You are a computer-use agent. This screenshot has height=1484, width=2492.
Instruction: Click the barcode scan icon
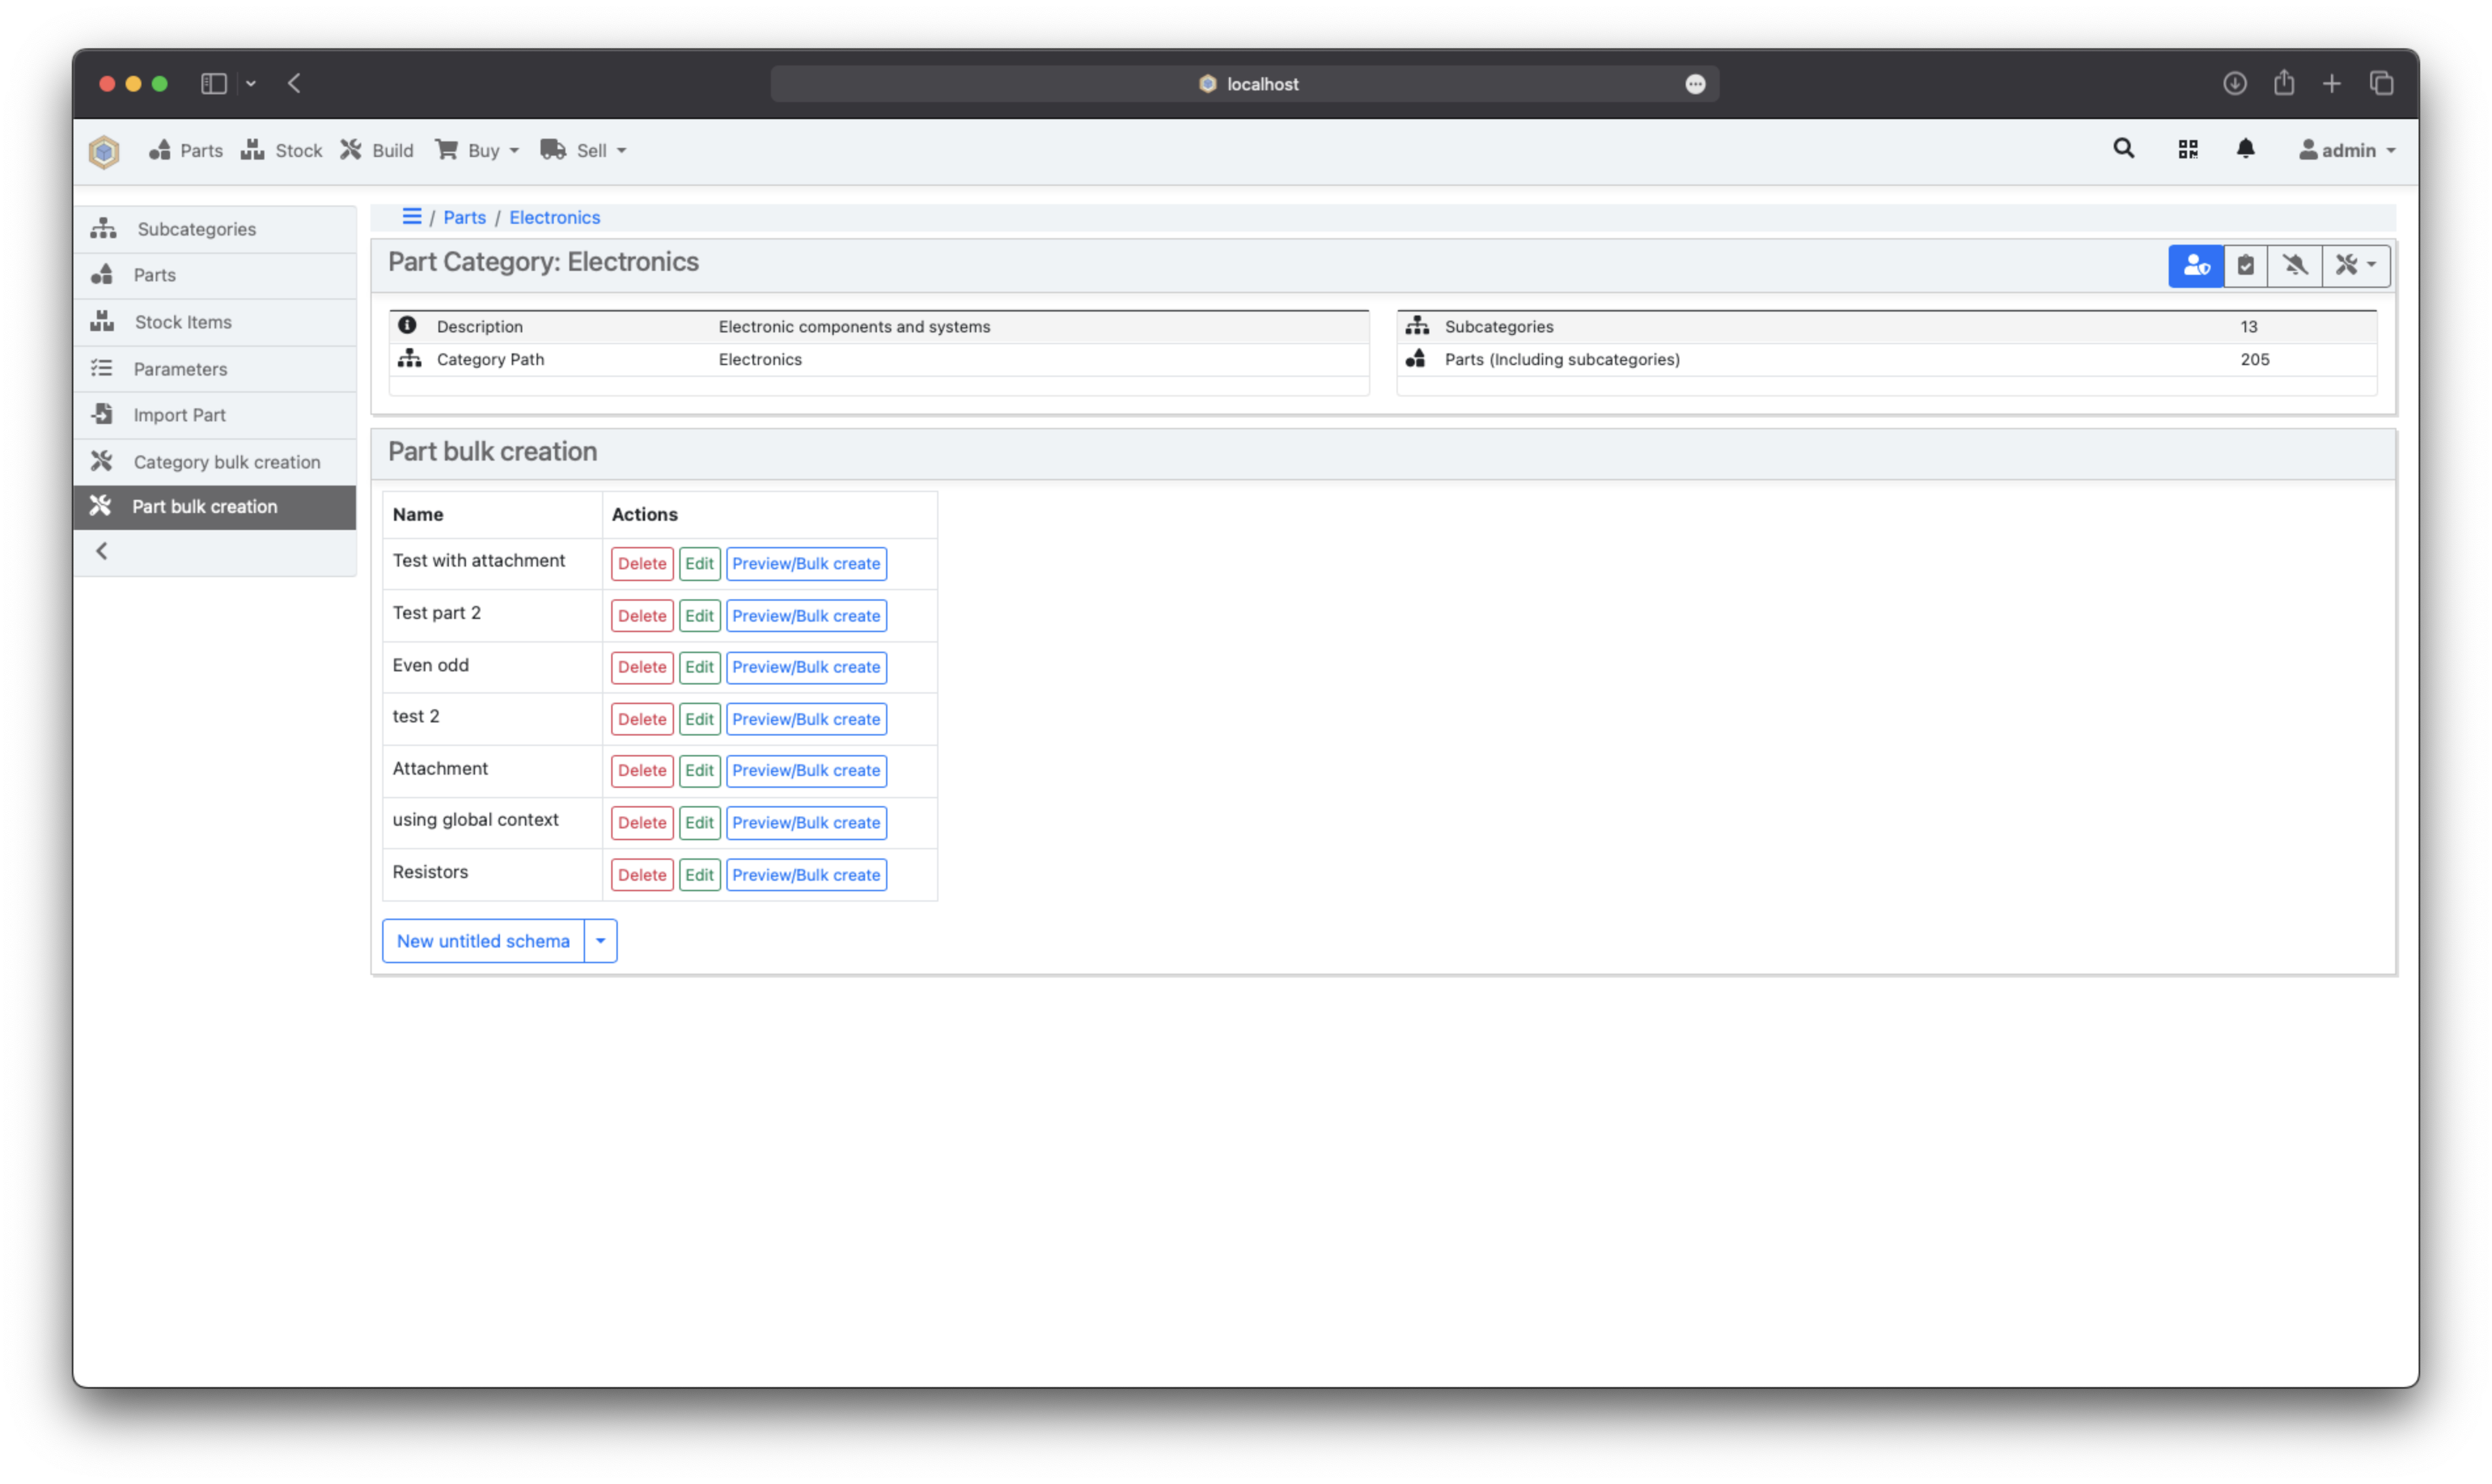click(2188, 149)
